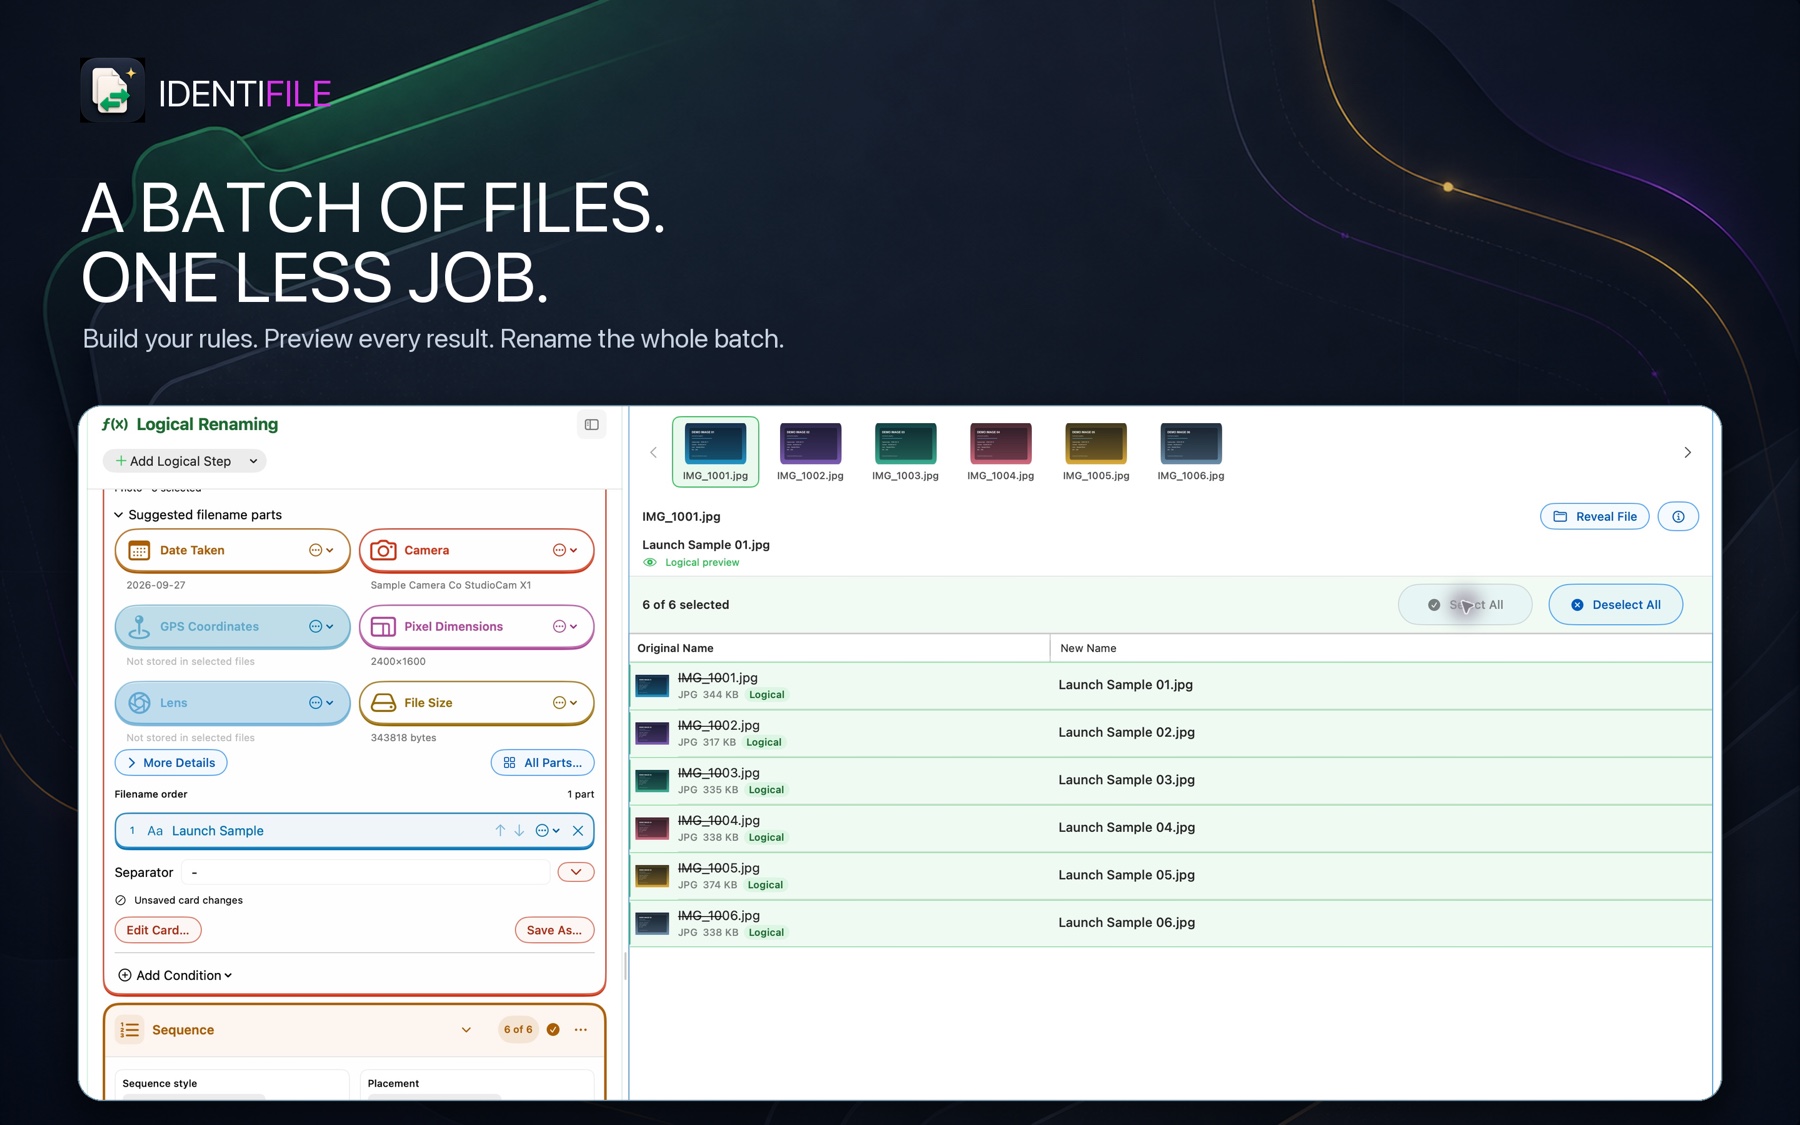Collapse Suggested filename parts section
1800x1125 pixels.
(118, 515)
